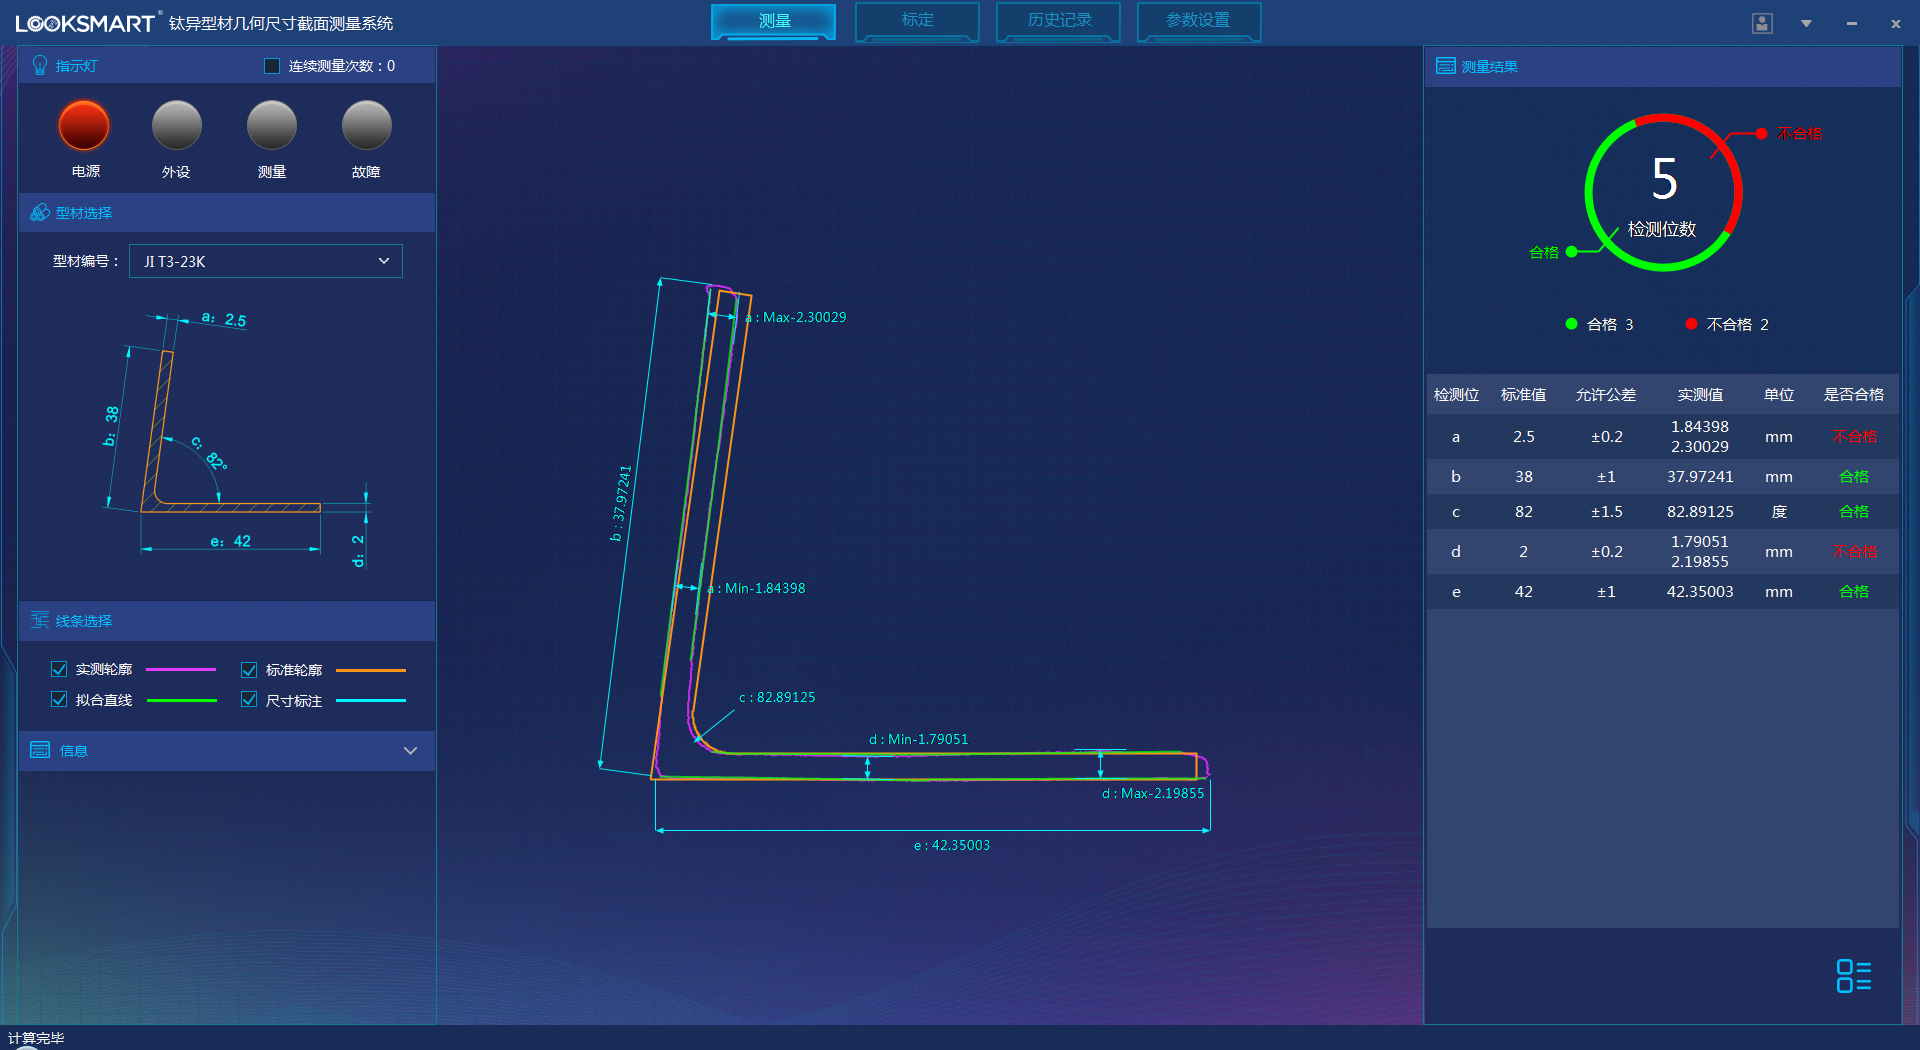The width and height of the screenshot is (1920, 1050).
Task: Click the user account icon in title bar
Action: (1762, 23)
